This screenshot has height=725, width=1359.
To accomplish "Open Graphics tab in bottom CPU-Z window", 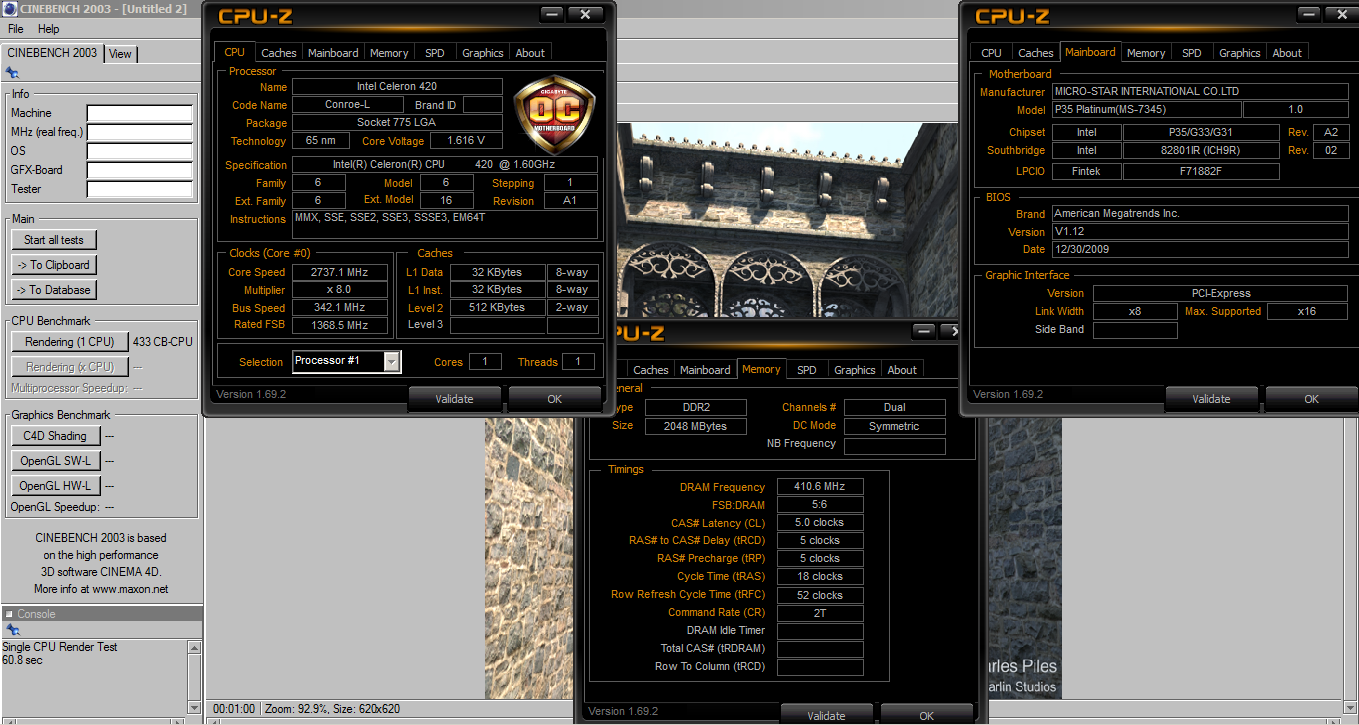I will click(855, 370).
